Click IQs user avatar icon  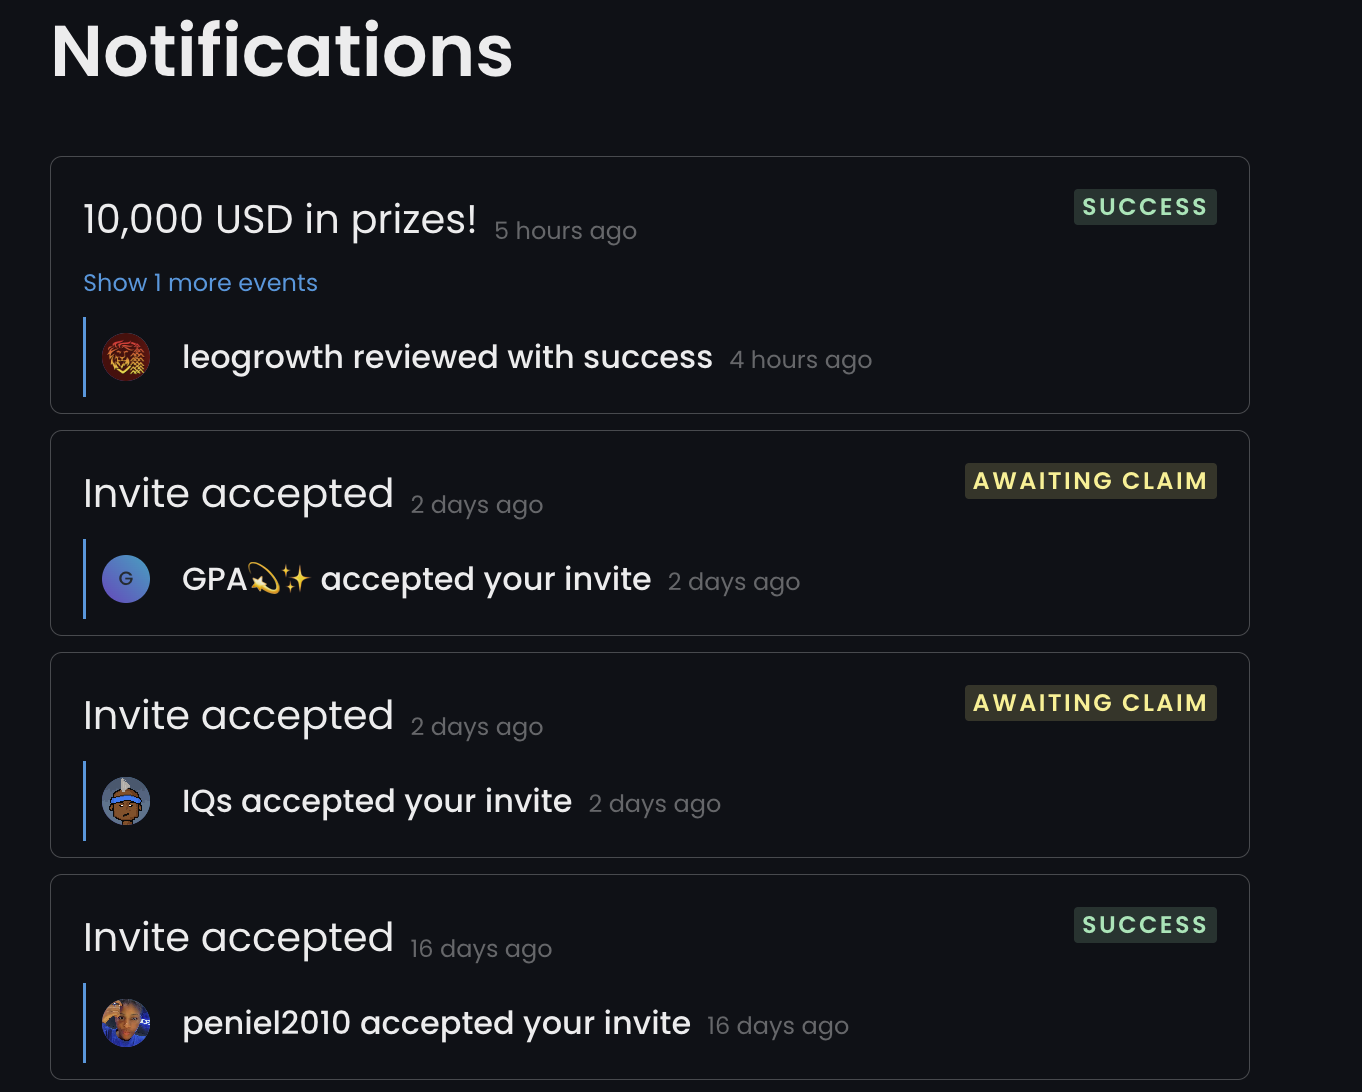coord(126,801)
